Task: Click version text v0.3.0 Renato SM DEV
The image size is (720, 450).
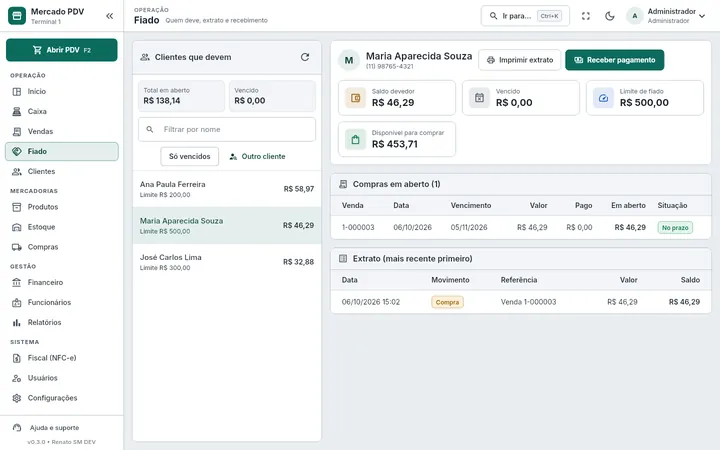Action: point(62,442)
